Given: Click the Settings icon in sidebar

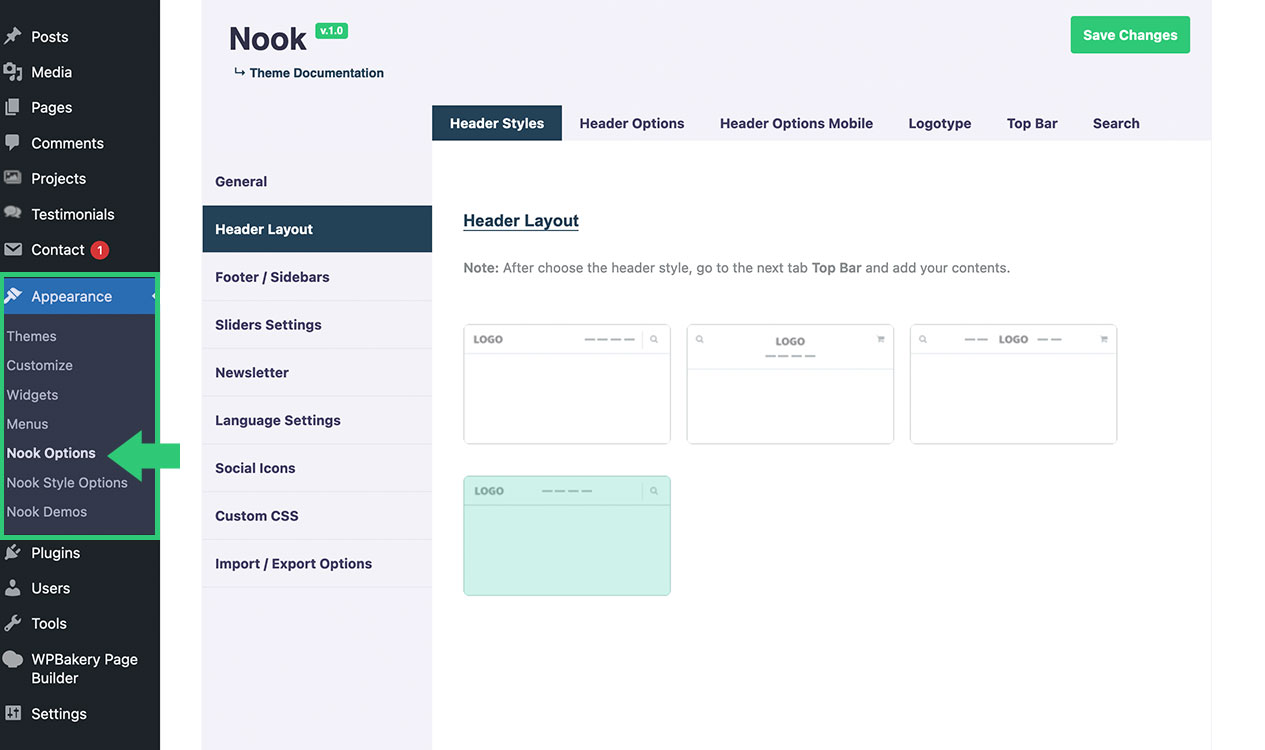Looking at the screenshot, I should 12,714.
